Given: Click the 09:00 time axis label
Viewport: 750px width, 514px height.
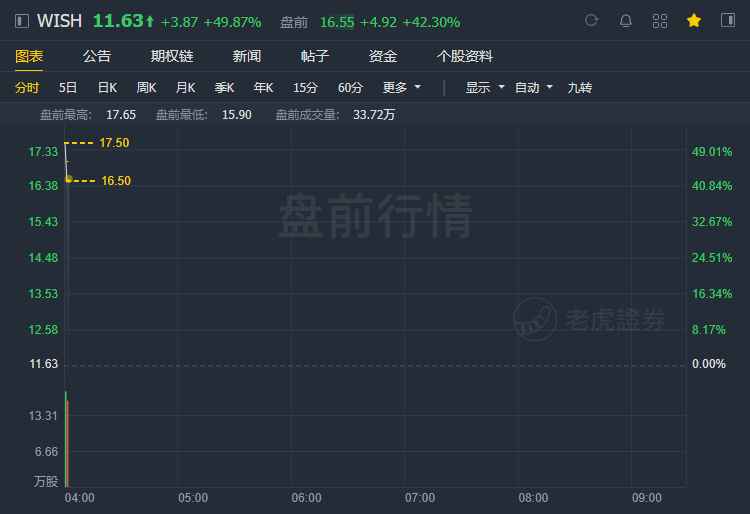Looking at the screenshot, I should coord(647,498).
